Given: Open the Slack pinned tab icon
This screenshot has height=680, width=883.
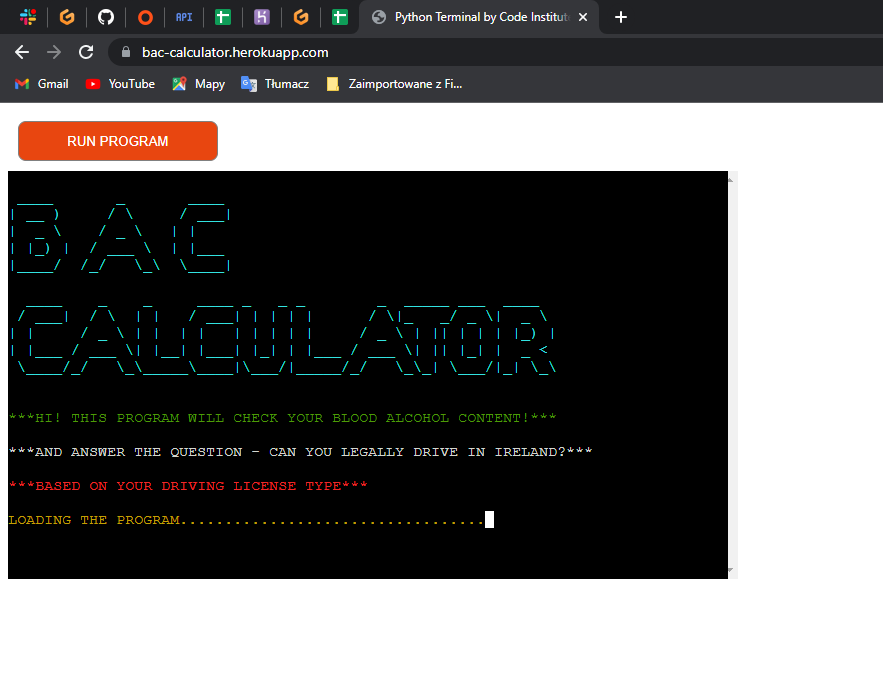Looking at the screenshot, I should [28, 17].
